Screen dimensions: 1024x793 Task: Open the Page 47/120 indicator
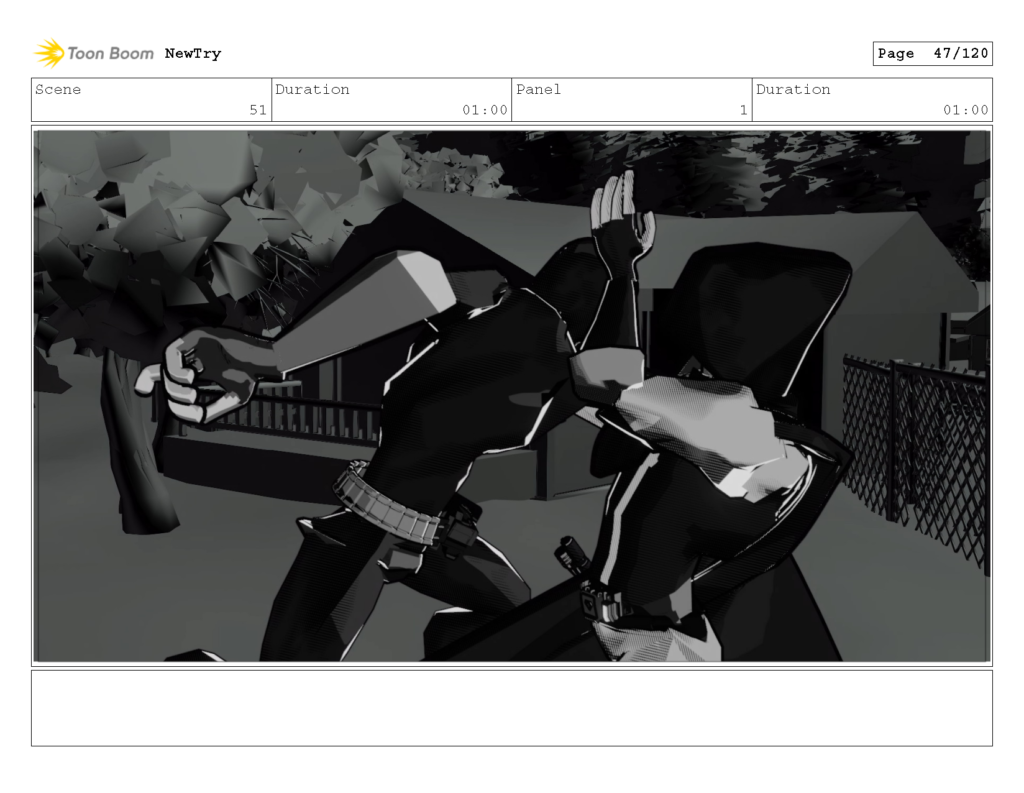(932, 53)
